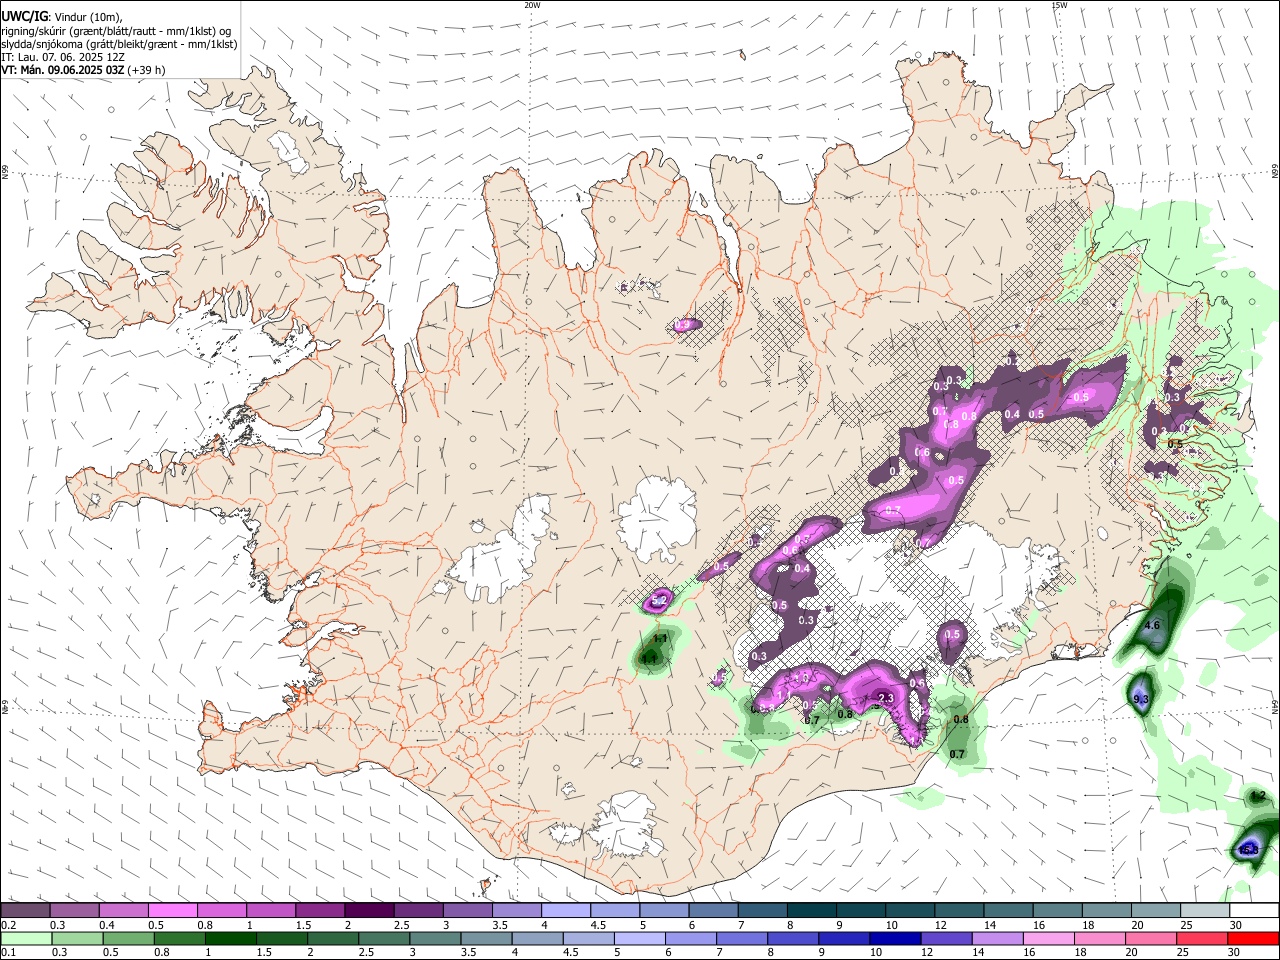This screenshot has height=960, width=1280.
Task: Click the '12' label in upper legend row
Action: point(940,925)
